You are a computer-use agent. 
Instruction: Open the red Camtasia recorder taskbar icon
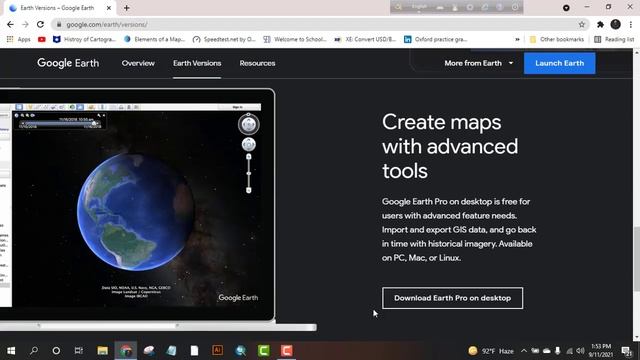(287, 351)
